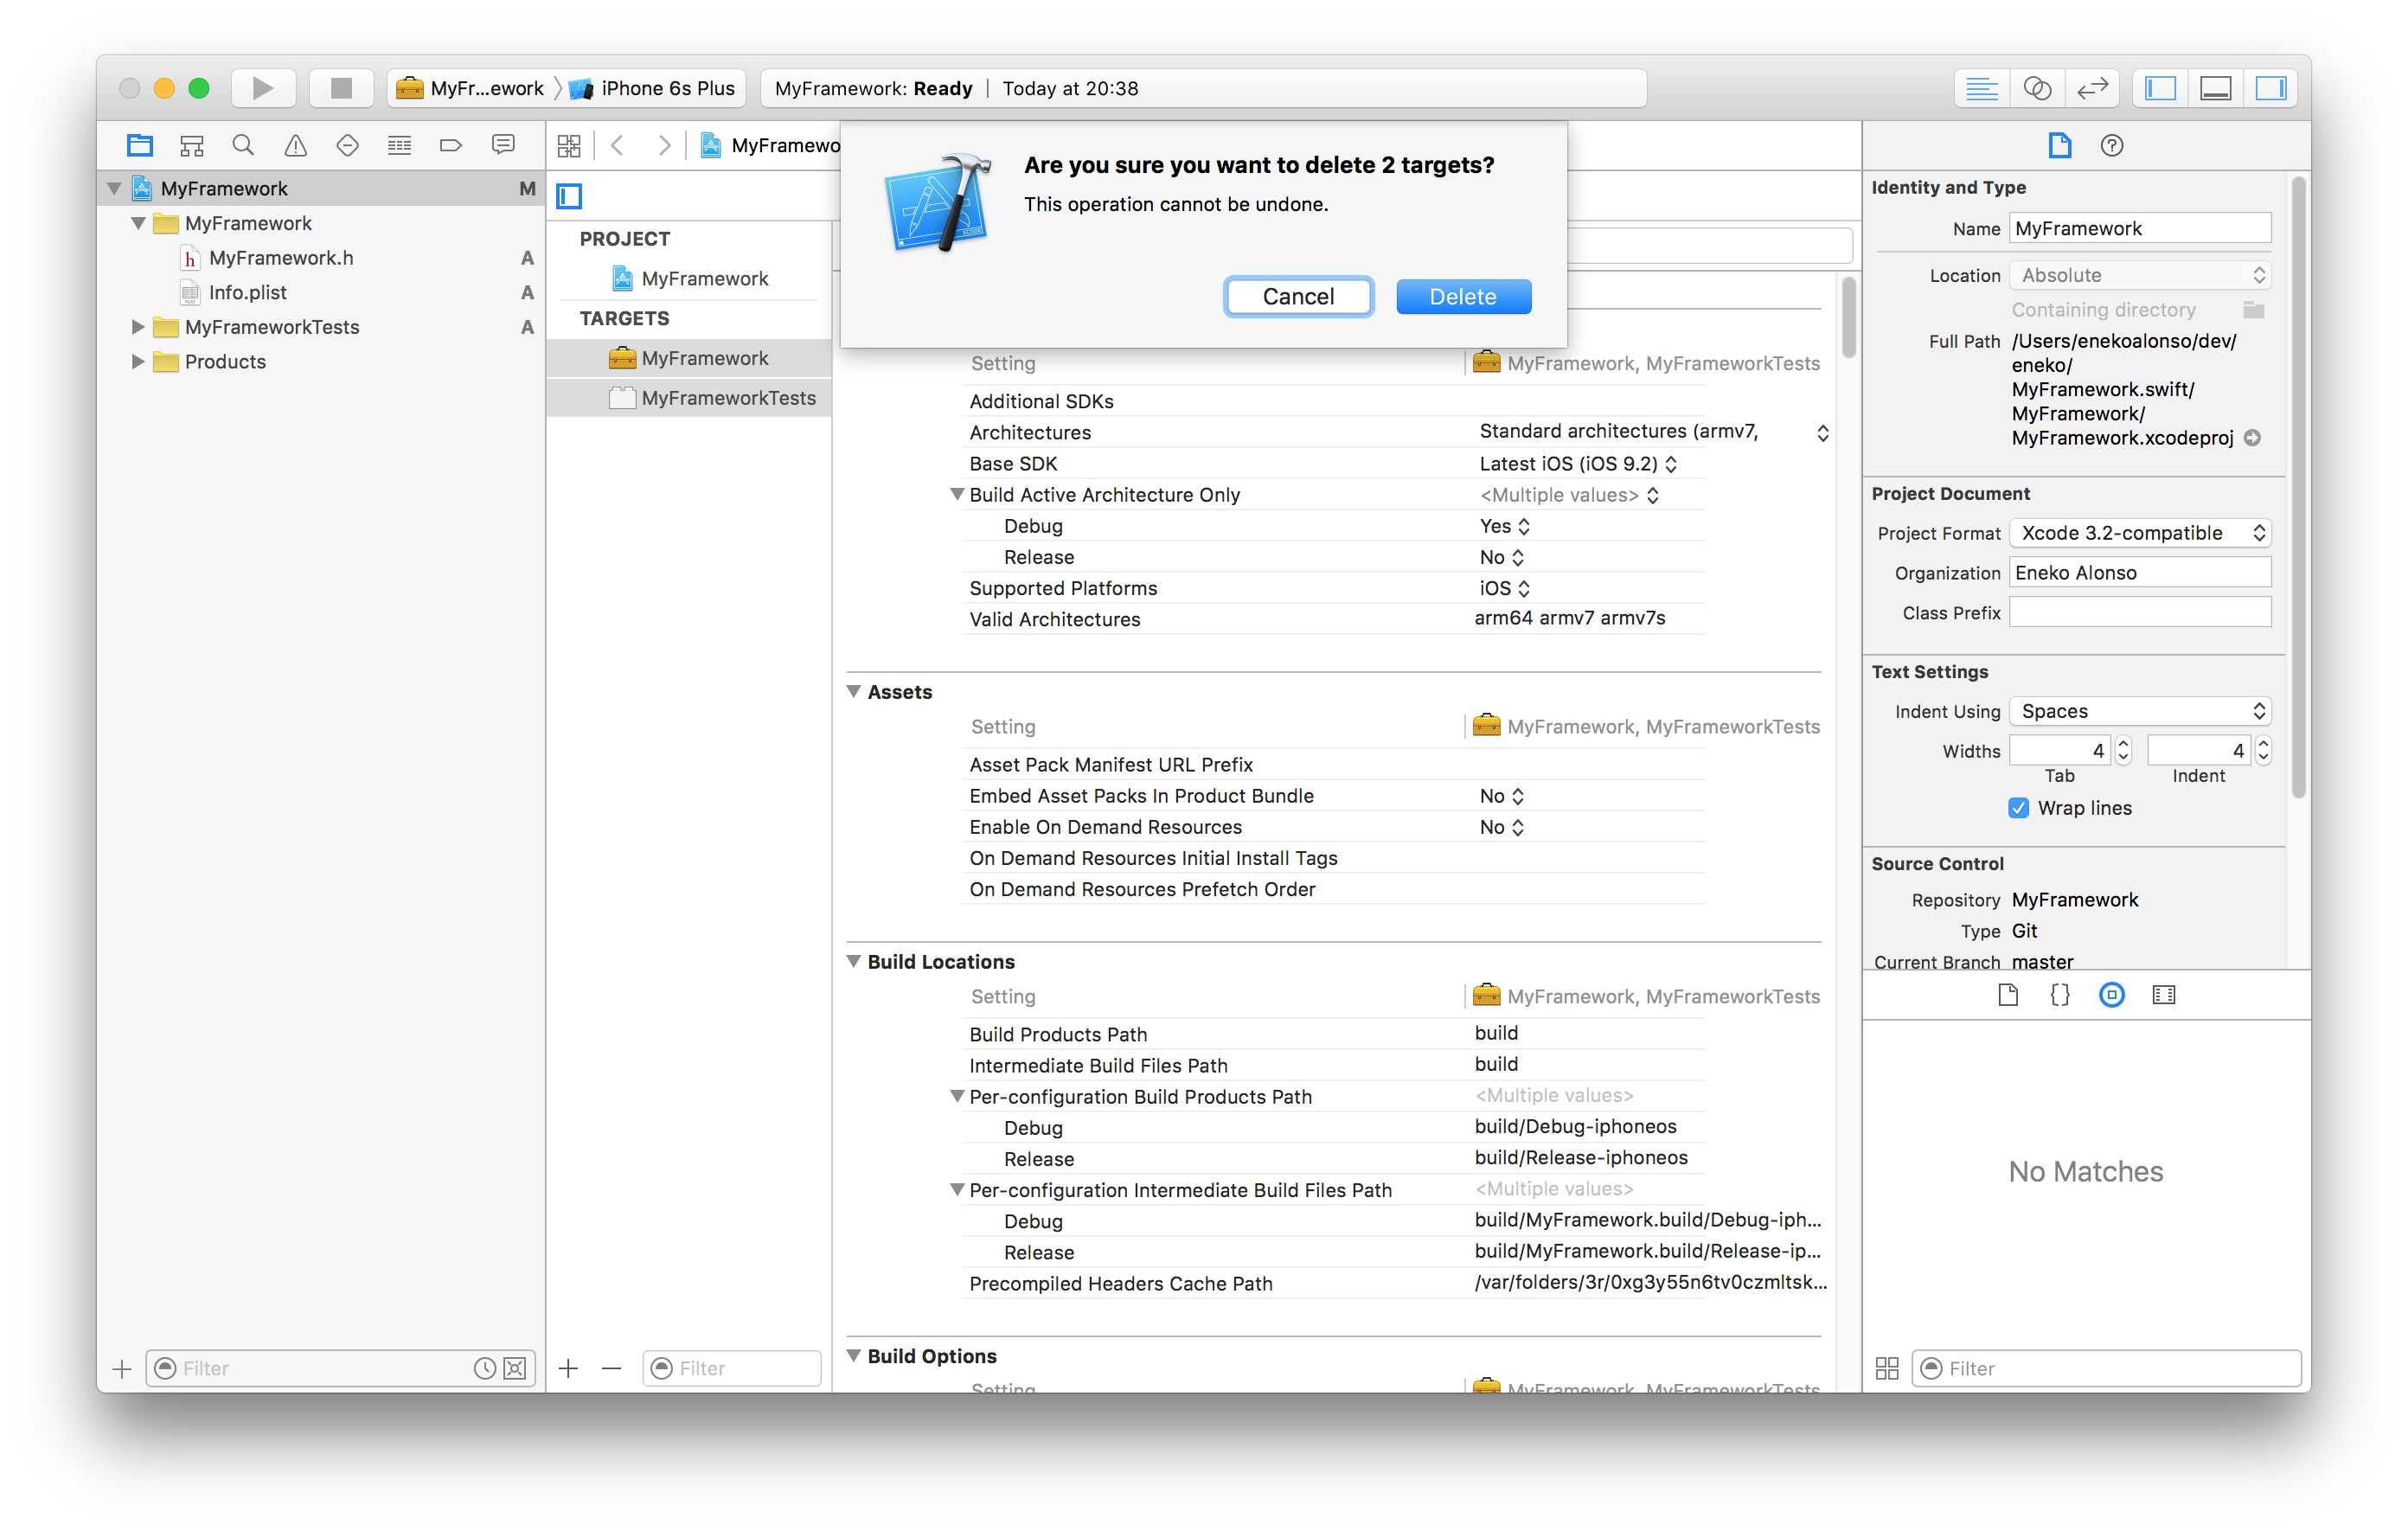Show the Object library icon
The height and width of the screenshot is (1531, 2408).
(x=2111, y=994)
